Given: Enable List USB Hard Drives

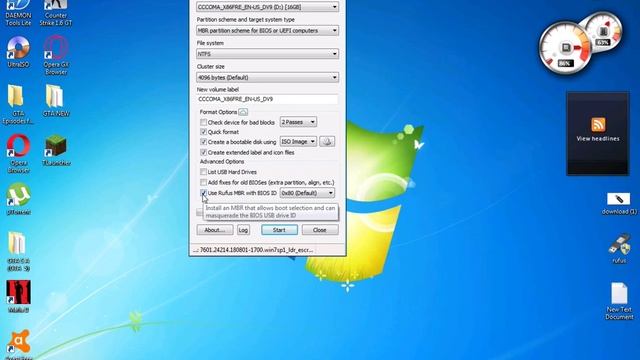Looking at the screenshot, I should 203,172.
